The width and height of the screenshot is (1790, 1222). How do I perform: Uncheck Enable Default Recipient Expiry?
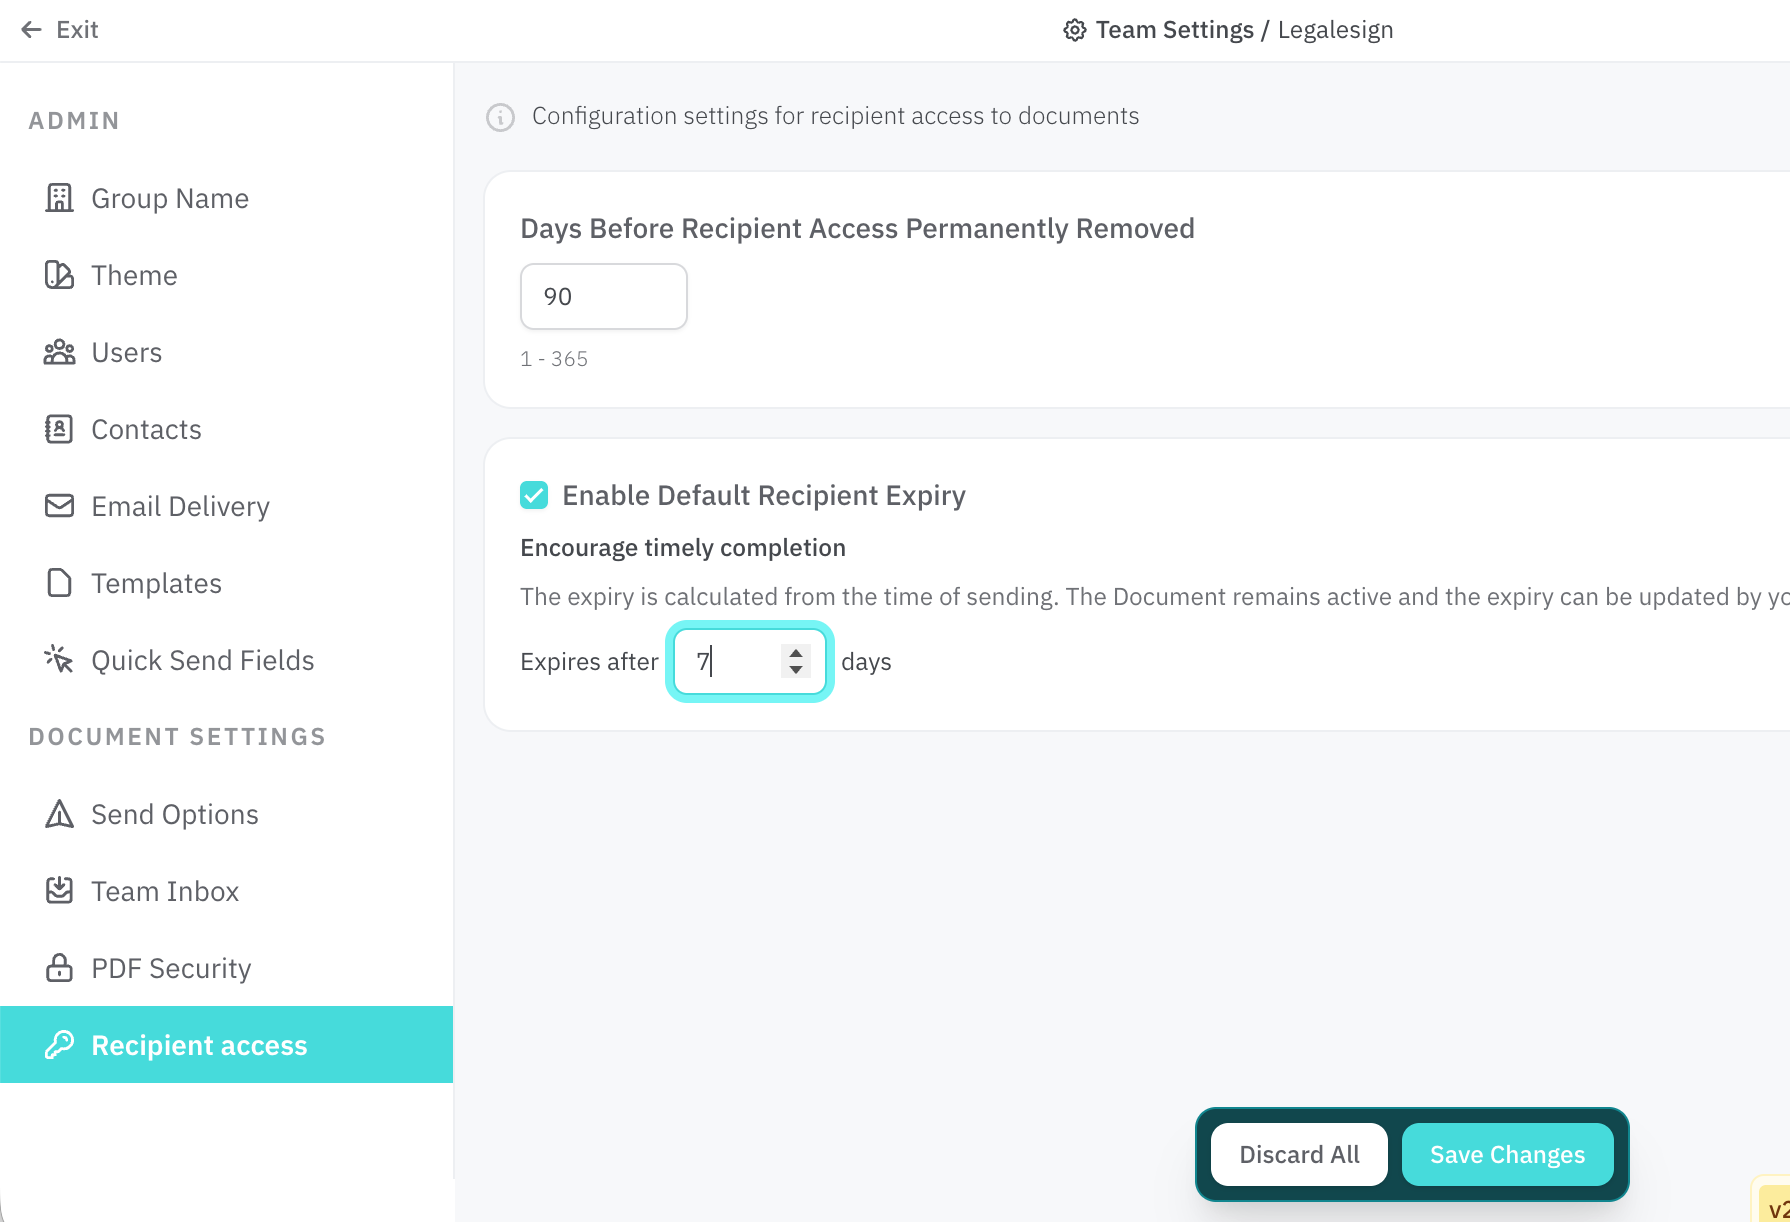click(534, 495)
